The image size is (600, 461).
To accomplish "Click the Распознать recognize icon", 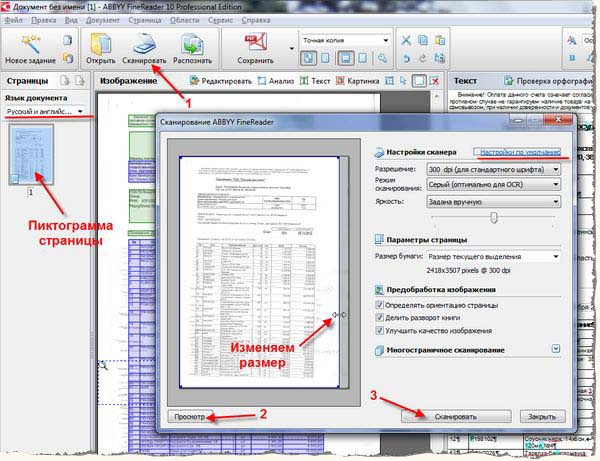I will pos(192,44).
